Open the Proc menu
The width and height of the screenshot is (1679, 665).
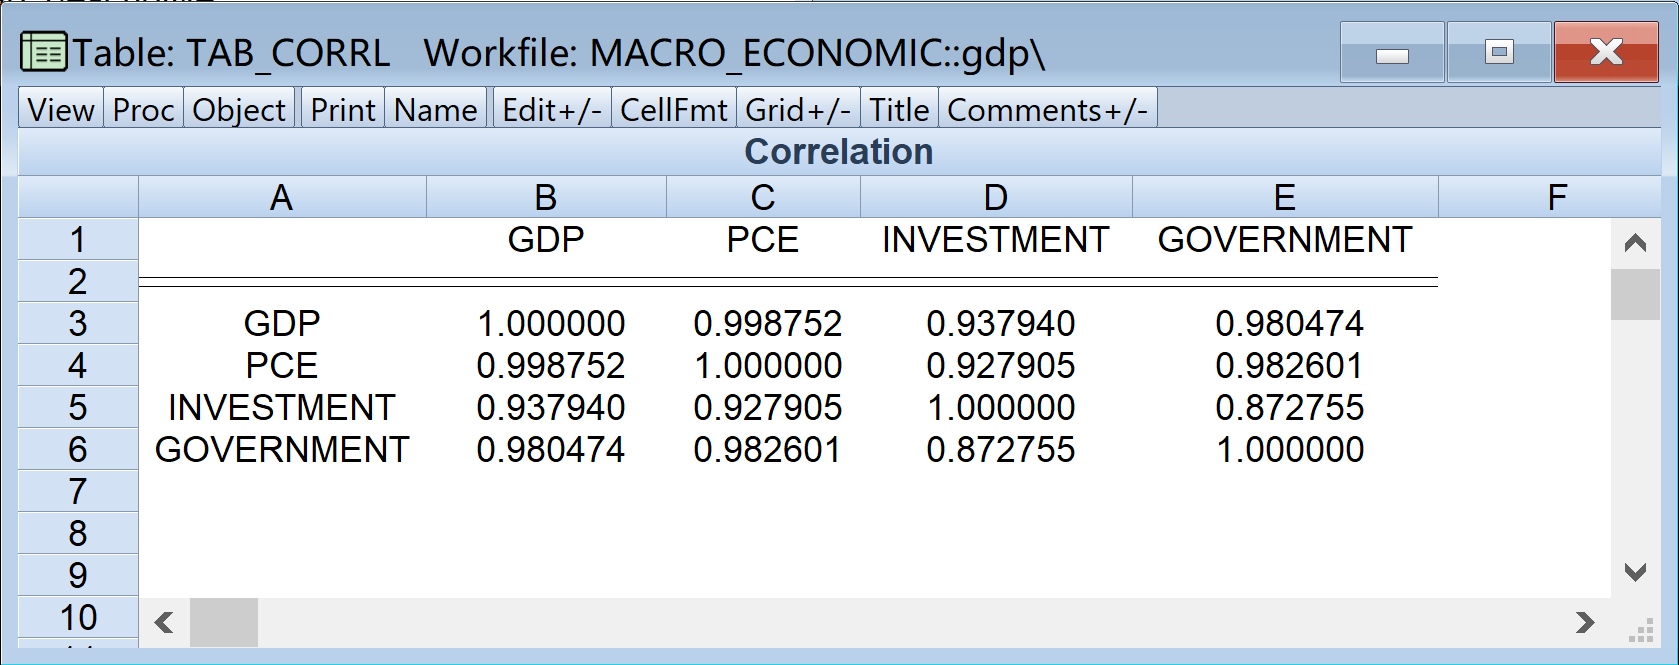pos(143,109)
